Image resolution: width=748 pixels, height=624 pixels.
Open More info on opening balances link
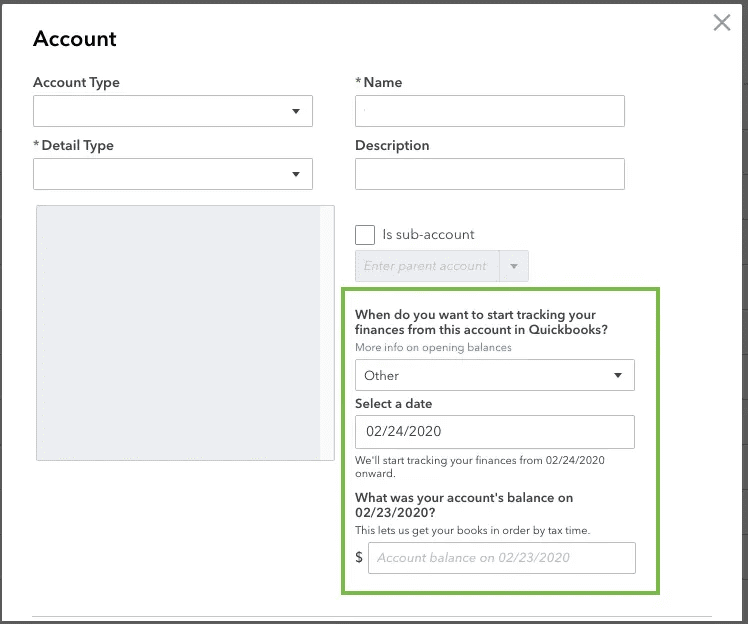tap(433, 347)
